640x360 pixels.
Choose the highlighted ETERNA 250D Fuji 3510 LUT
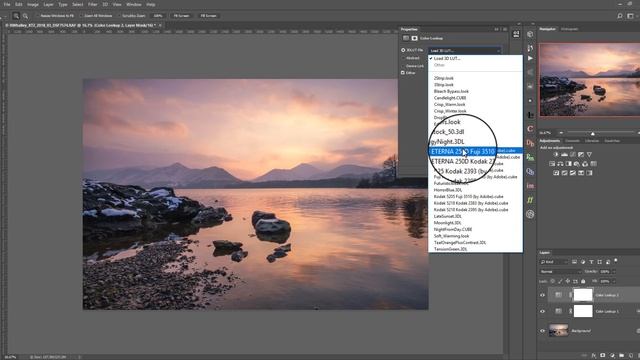(476, 151)
